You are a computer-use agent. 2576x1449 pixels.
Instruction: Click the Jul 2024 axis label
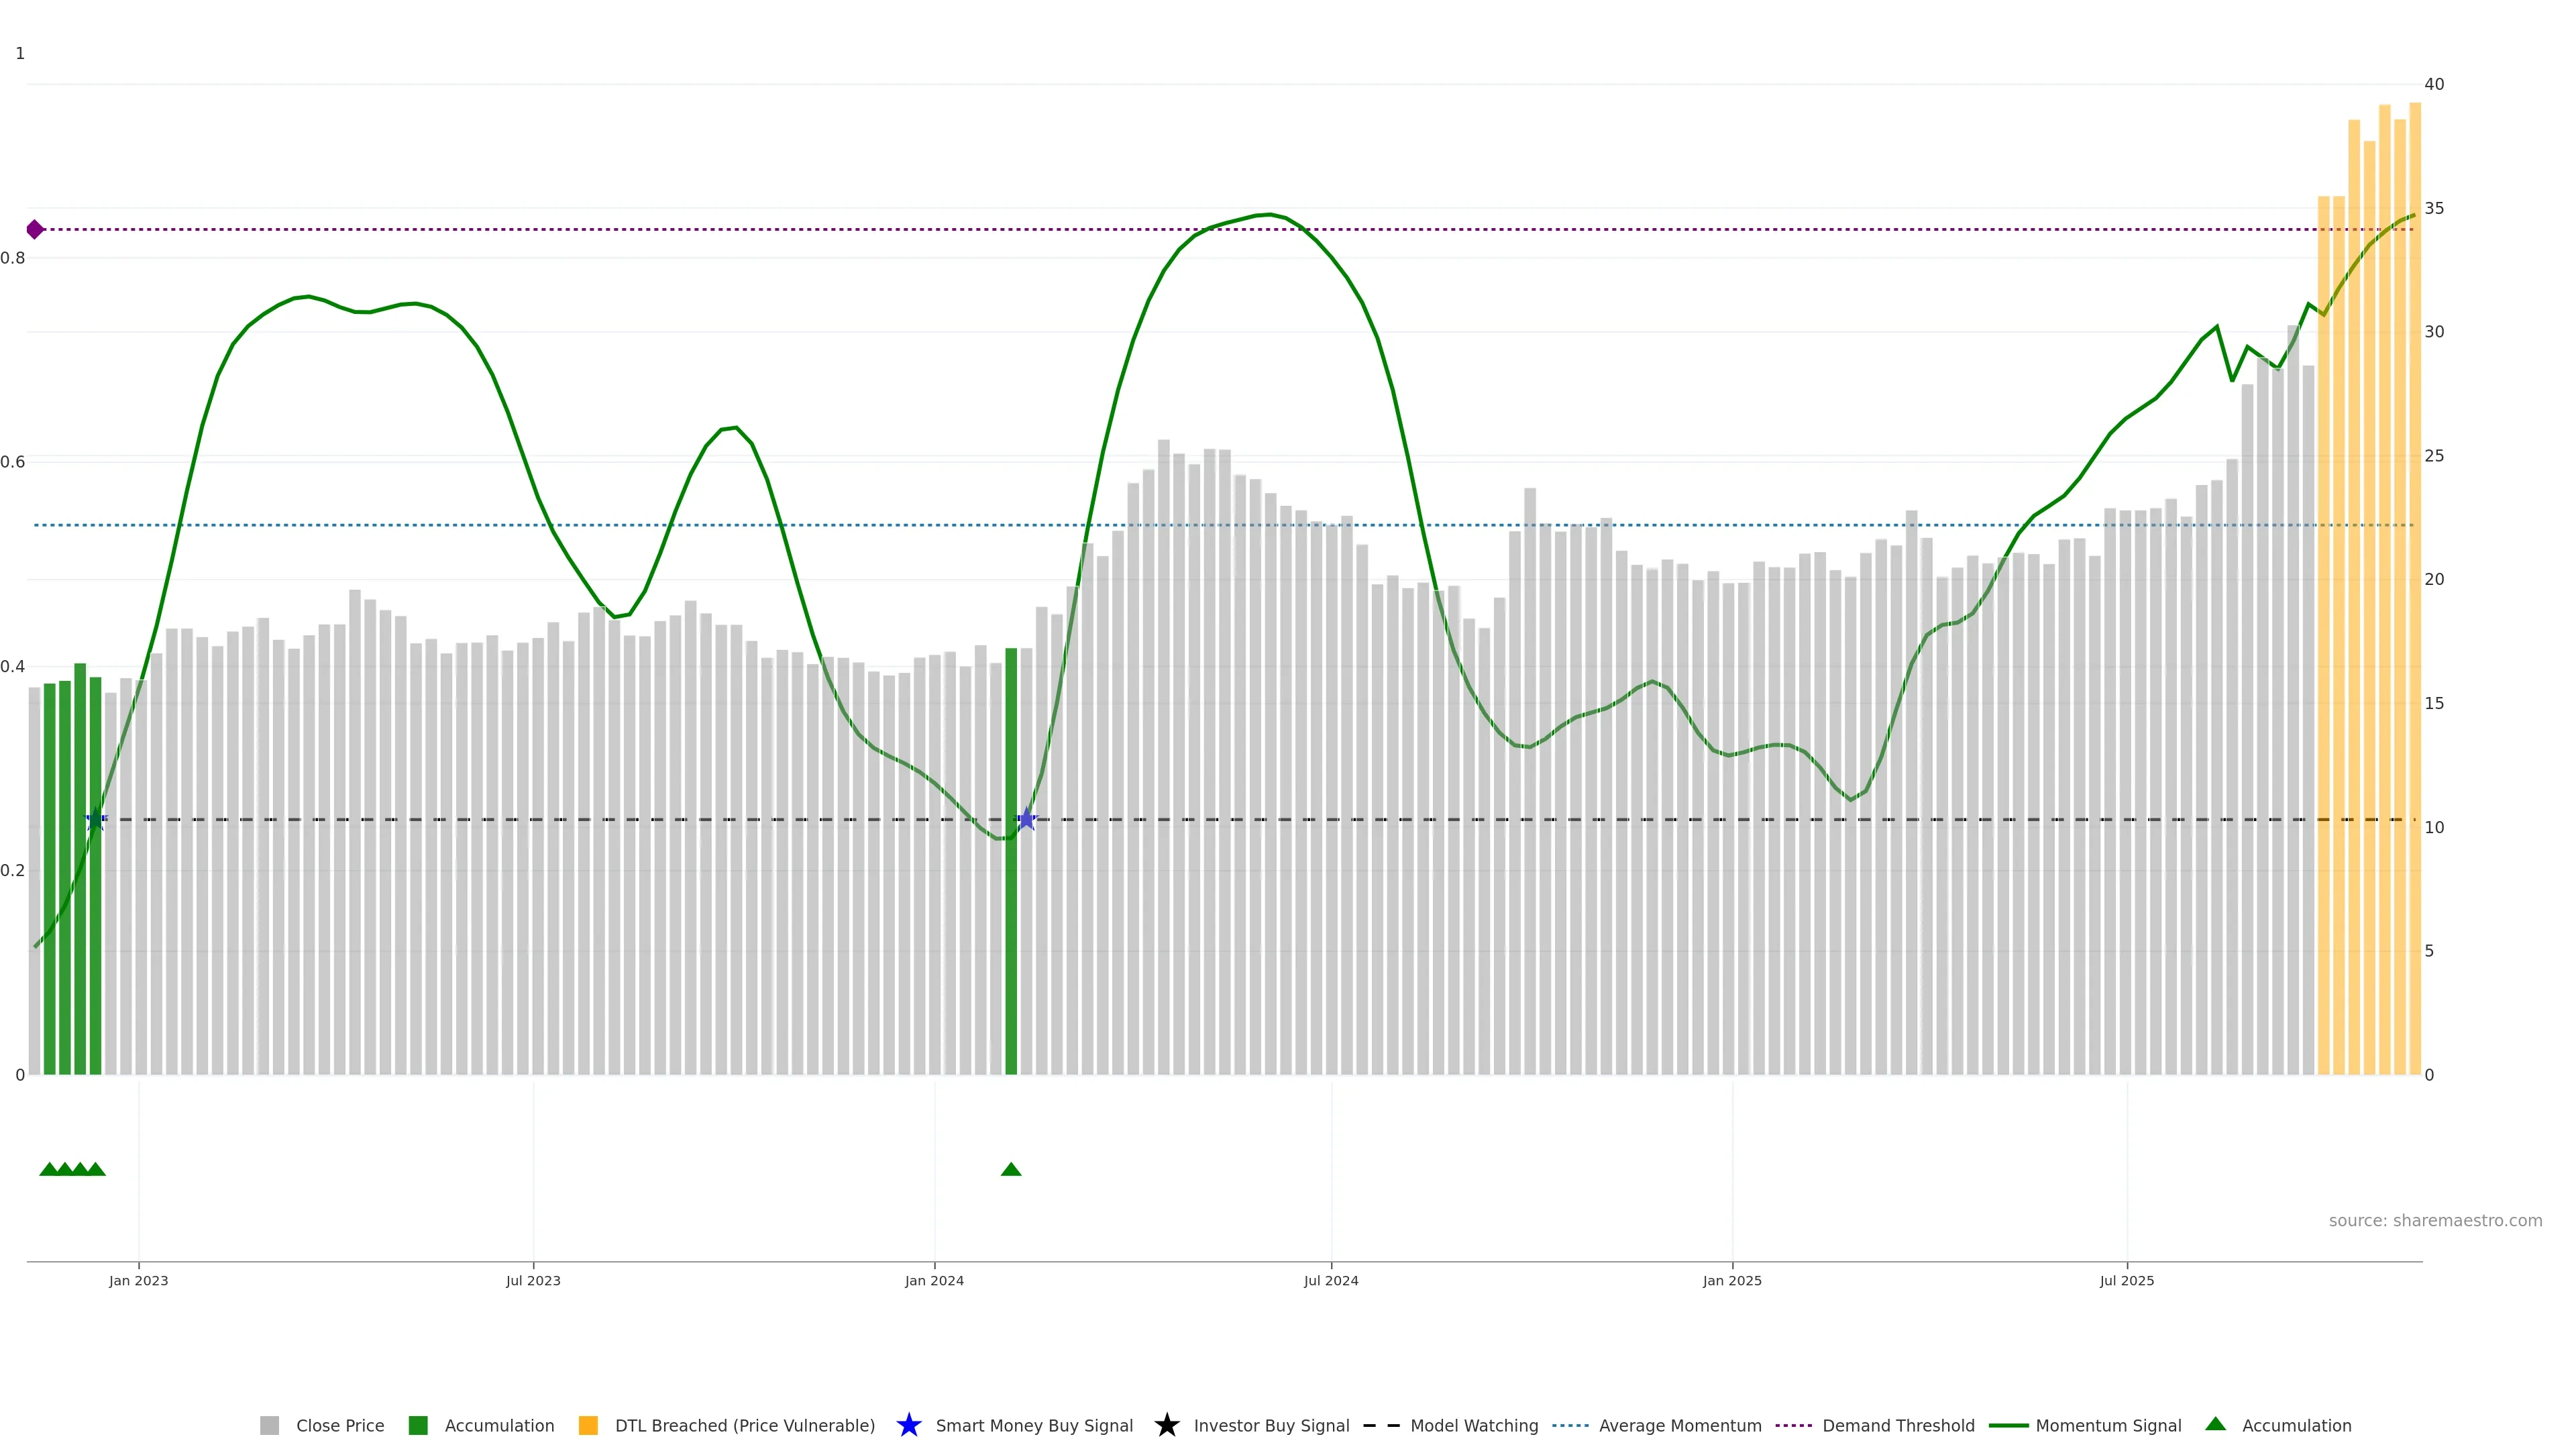pos(1331,1280)
